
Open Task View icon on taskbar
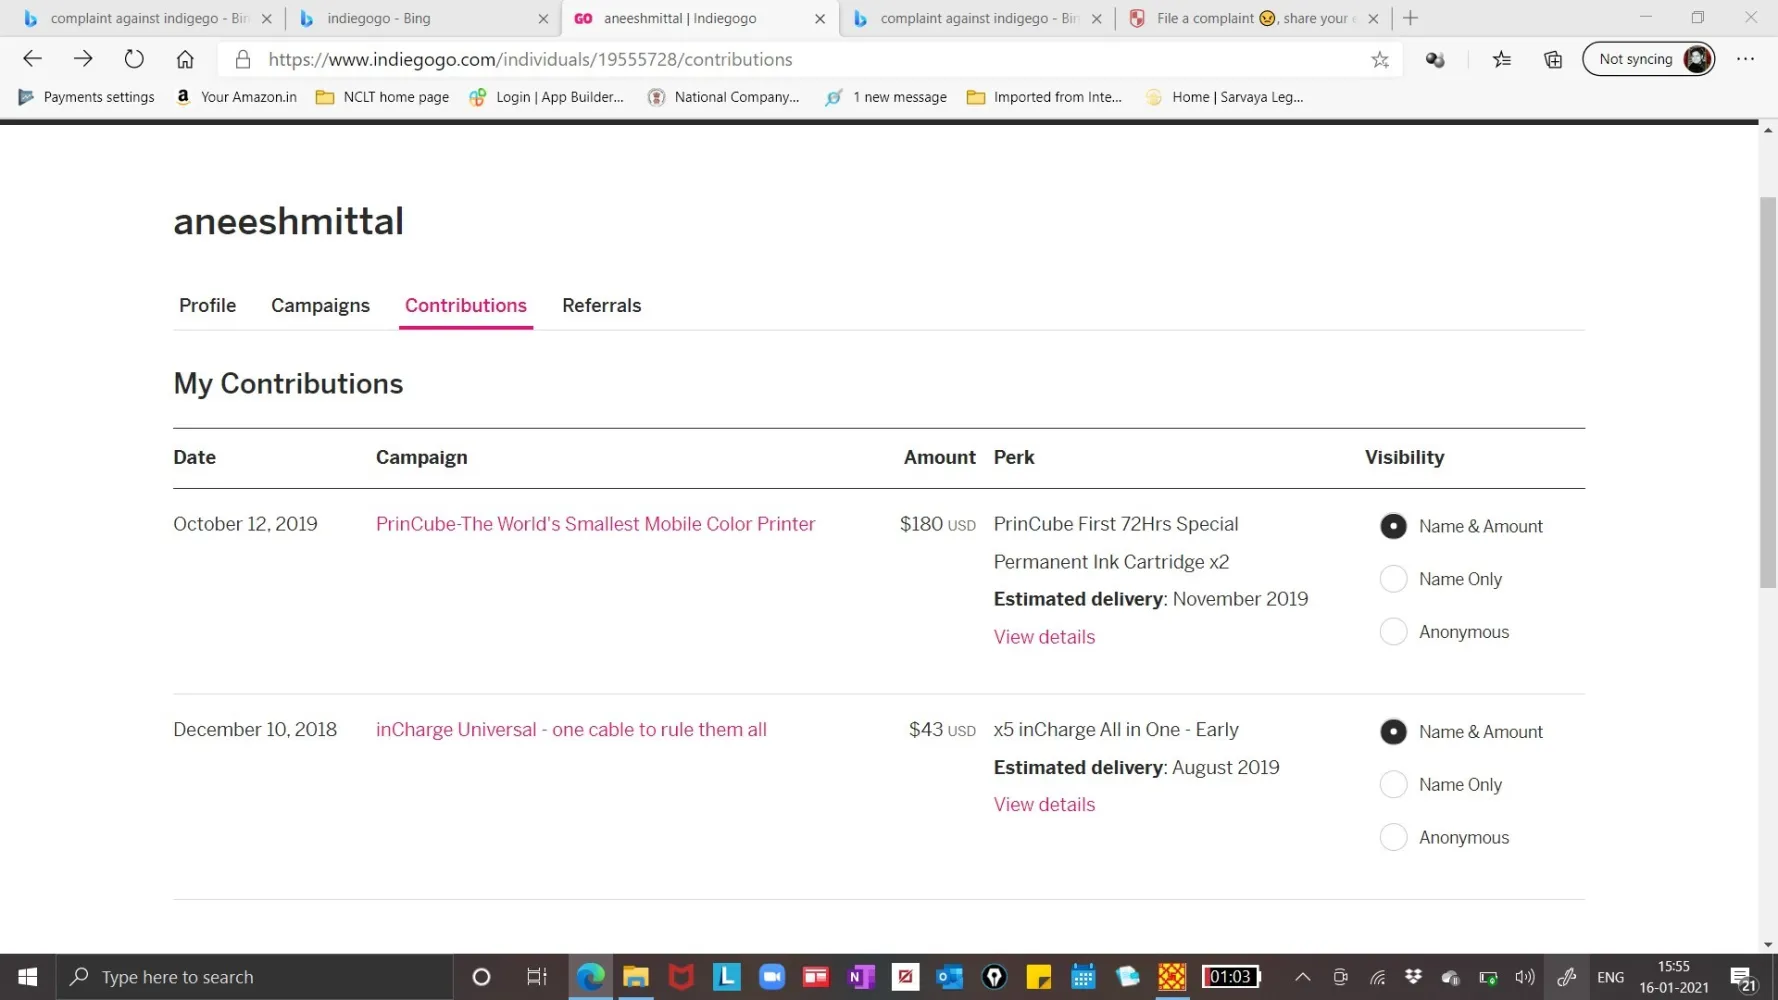click(537, 977)
